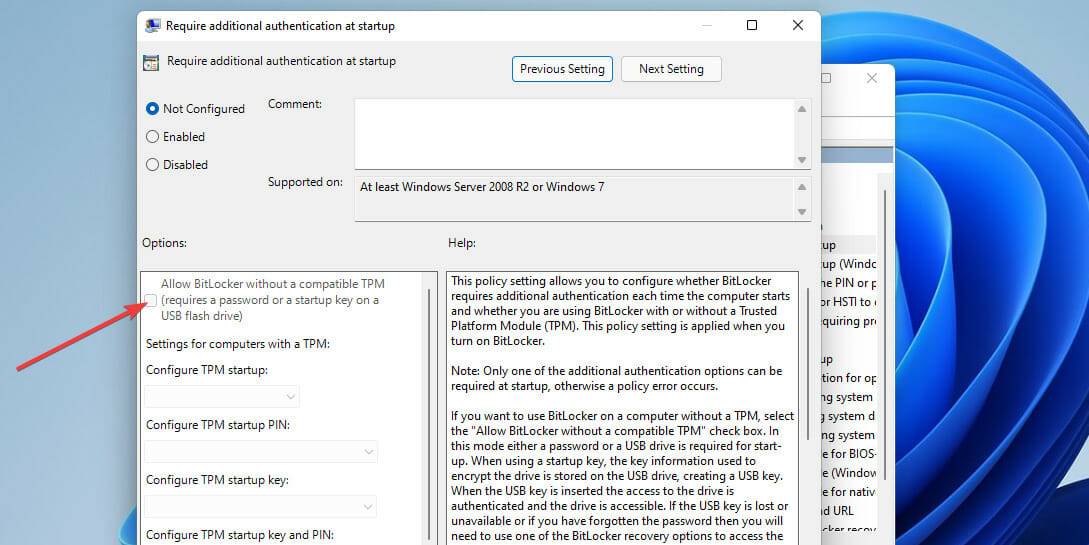Viewport: 1089px width, 545px height.
Task: Click the Supported on scroll down arrow
Action: click(802, 211)
